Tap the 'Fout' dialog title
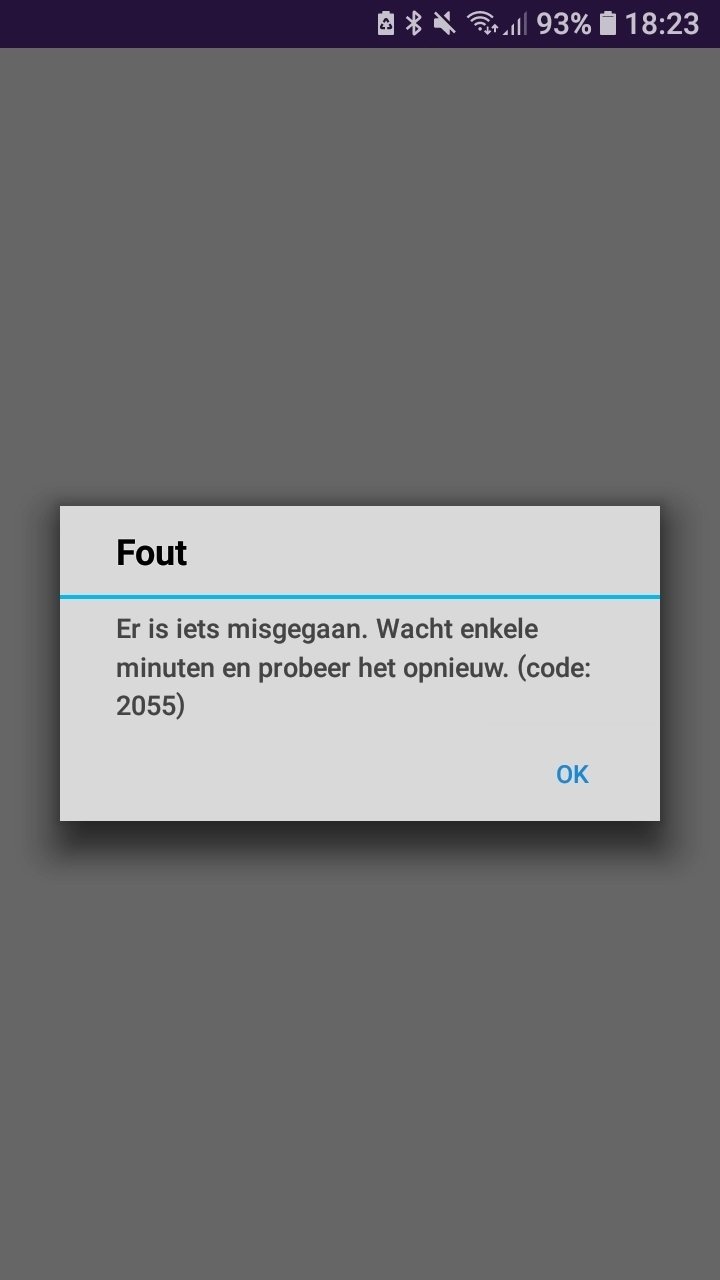 click(x=151, y=552)
